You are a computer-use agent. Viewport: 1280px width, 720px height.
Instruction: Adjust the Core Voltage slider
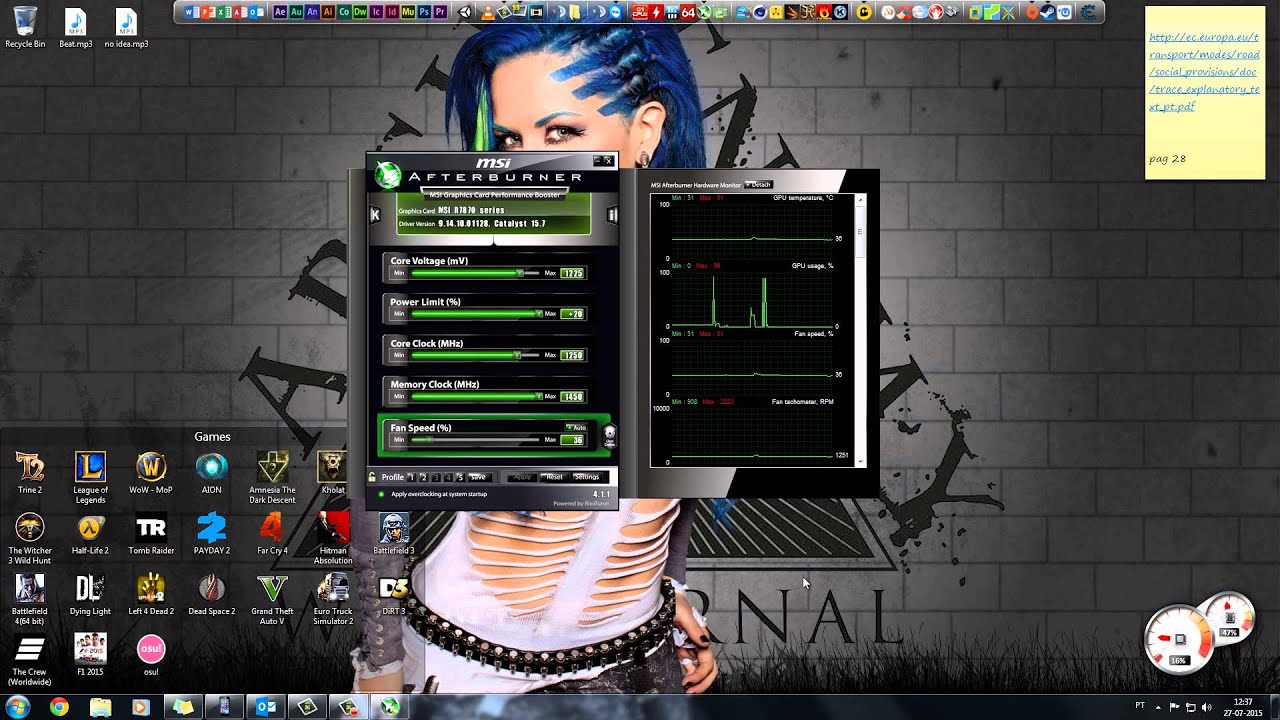point(474,273)
